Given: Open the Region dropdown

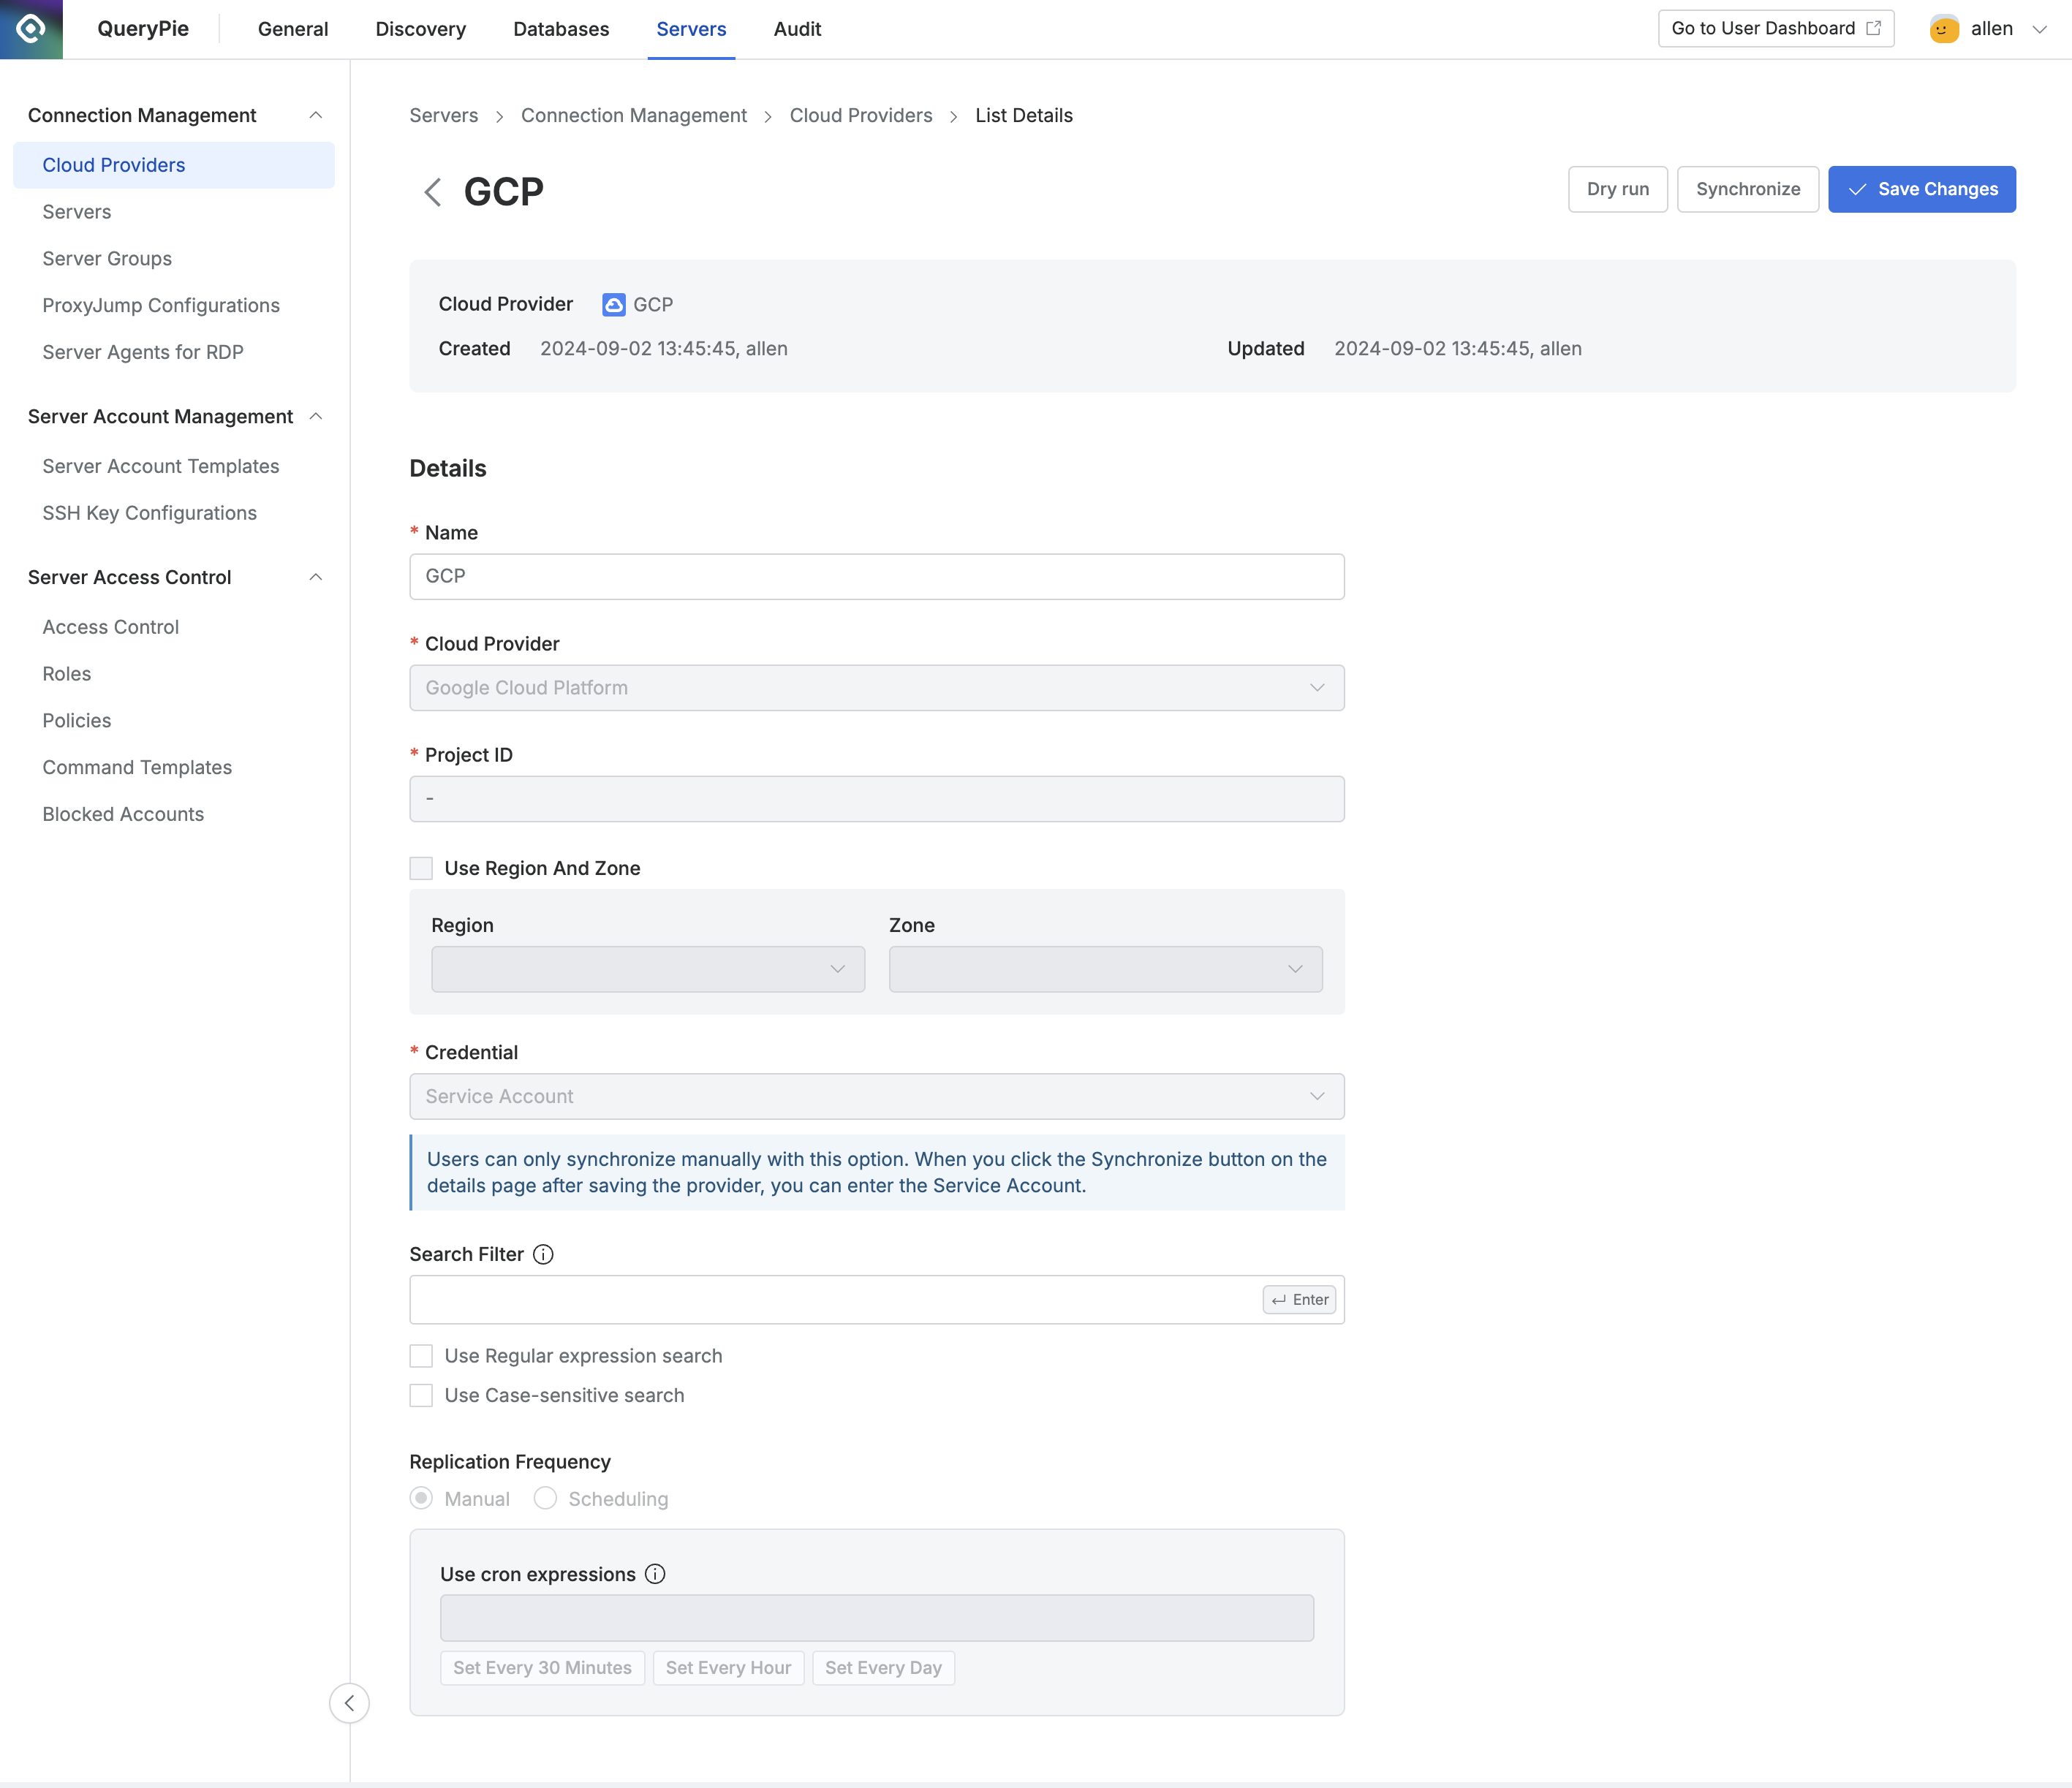Looking at the screenshot, I should point(647,969).
